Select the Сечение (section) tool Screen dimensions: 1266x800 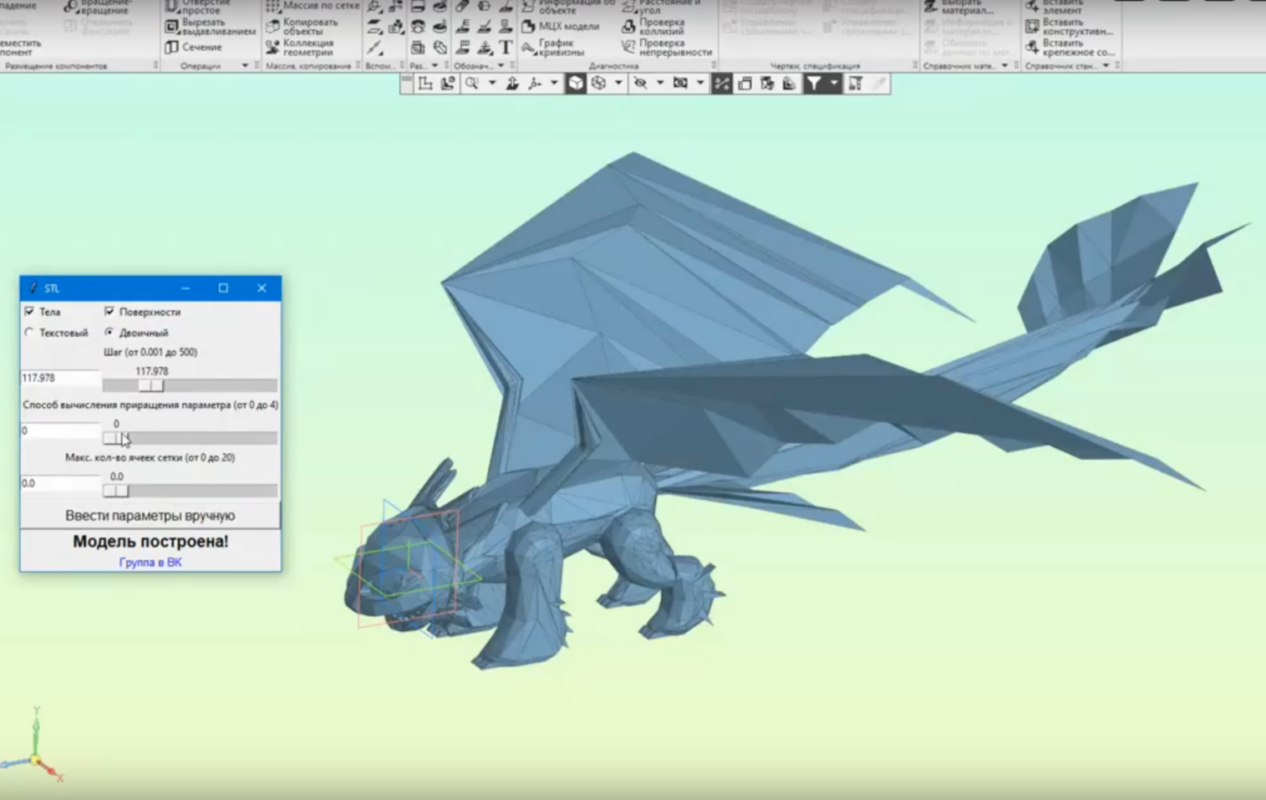(x=194, y=47)
